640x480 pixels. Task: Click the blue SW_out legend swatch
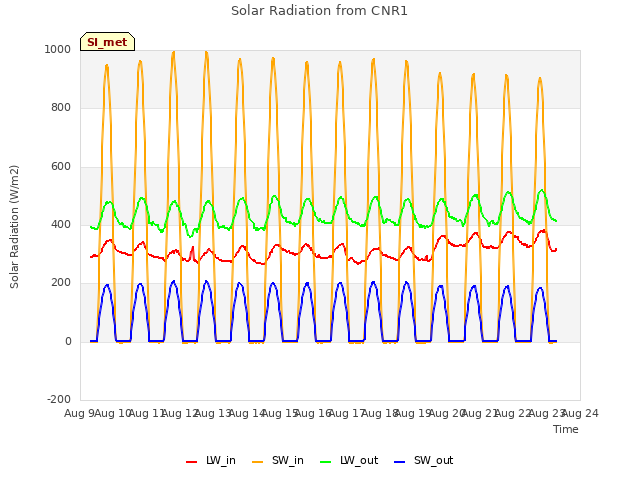point(400,462)
